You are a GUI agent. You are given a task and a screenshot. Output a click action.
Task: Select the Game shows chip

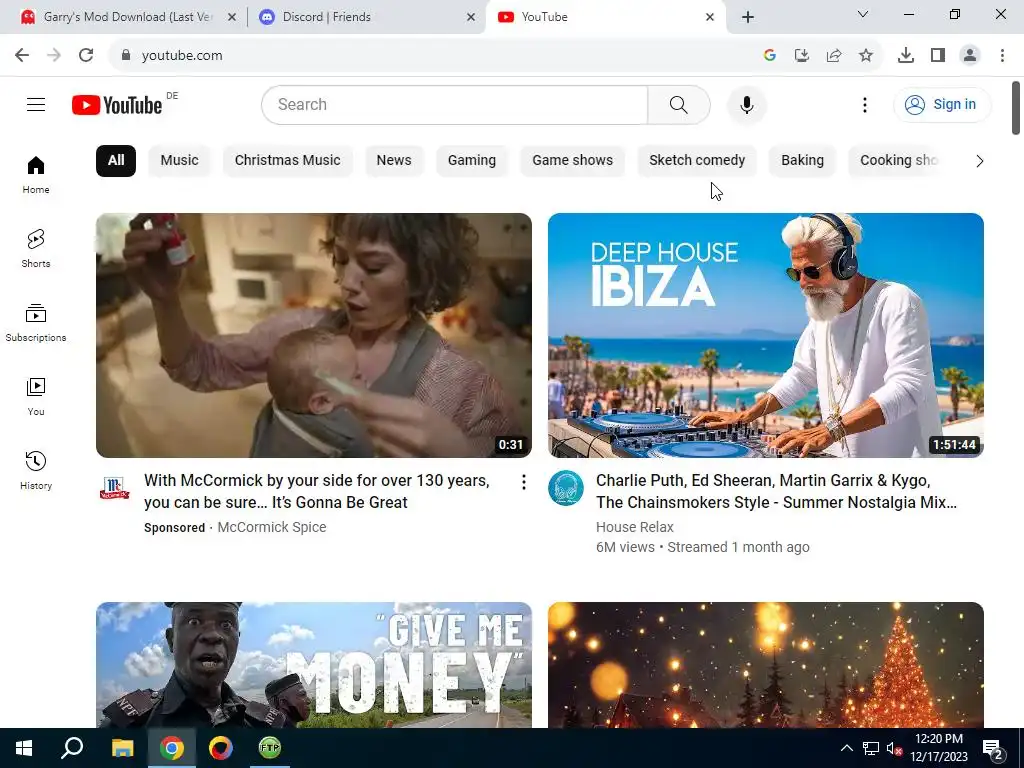573,161
